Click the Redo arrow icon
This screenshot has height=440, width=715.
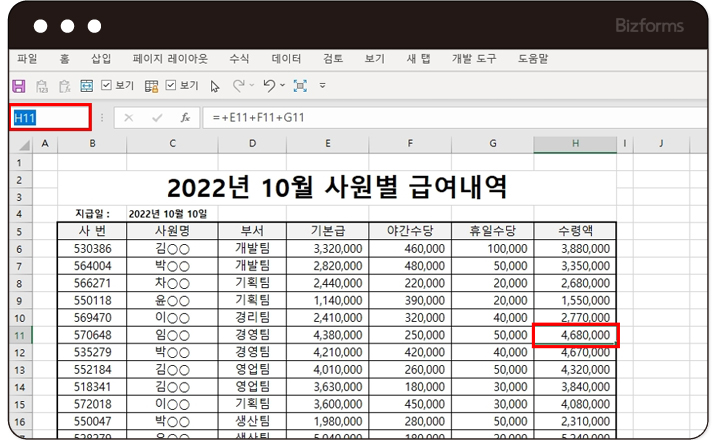(x=238, y=86)
